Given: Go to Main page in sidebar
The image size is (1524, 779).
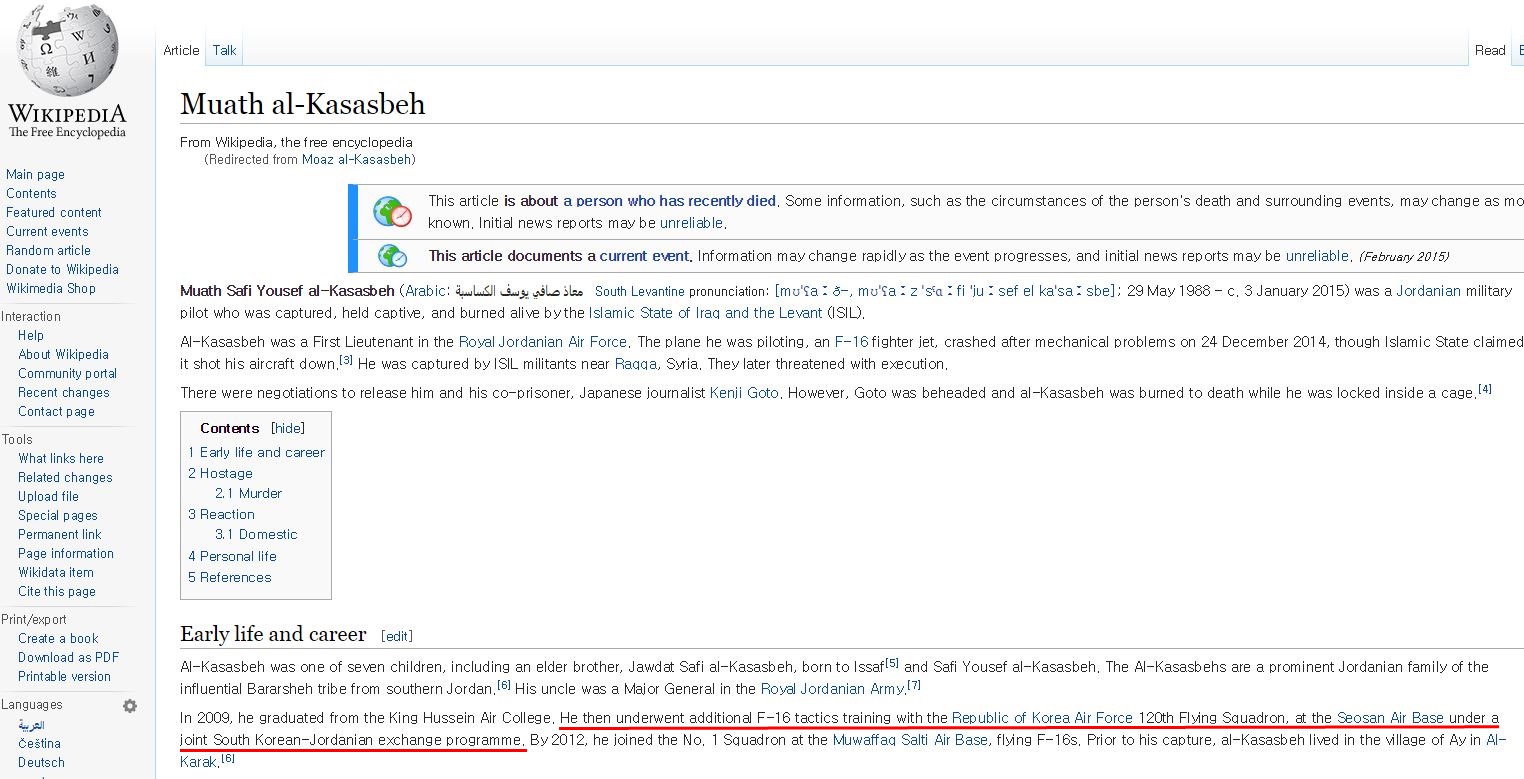Looking at the screenshot, I should (35, 174).
